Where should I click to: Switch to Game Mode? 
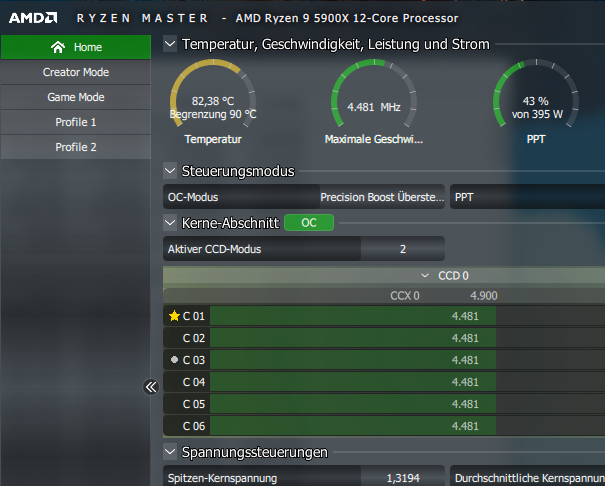coord(76,97)
